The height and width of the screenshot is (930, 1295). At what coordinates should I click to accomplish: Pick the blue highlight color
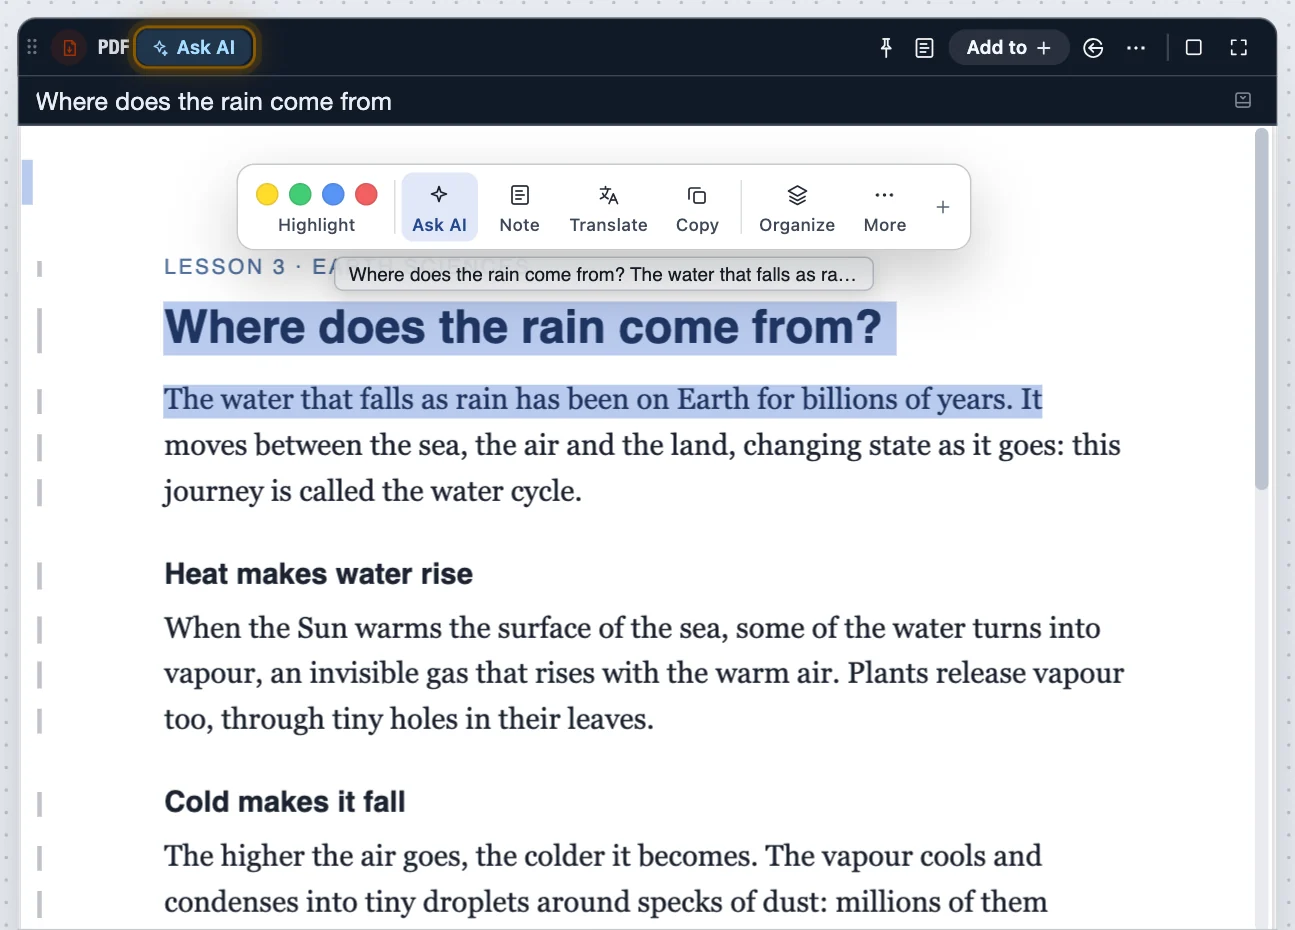tap(333, 194)
